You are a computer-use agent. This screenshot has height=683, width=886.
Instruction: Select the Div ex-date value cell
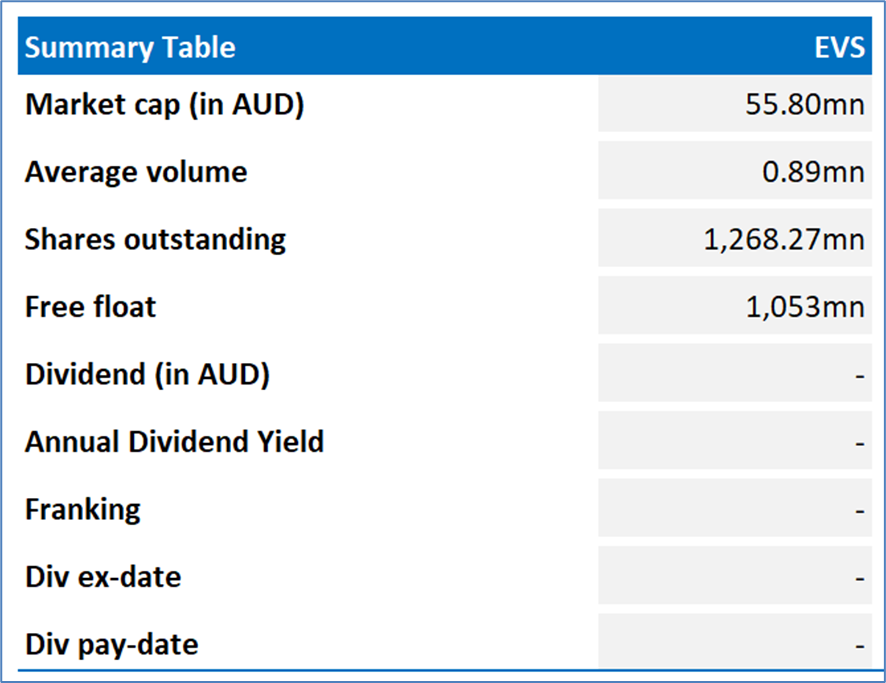coord(735,576)
